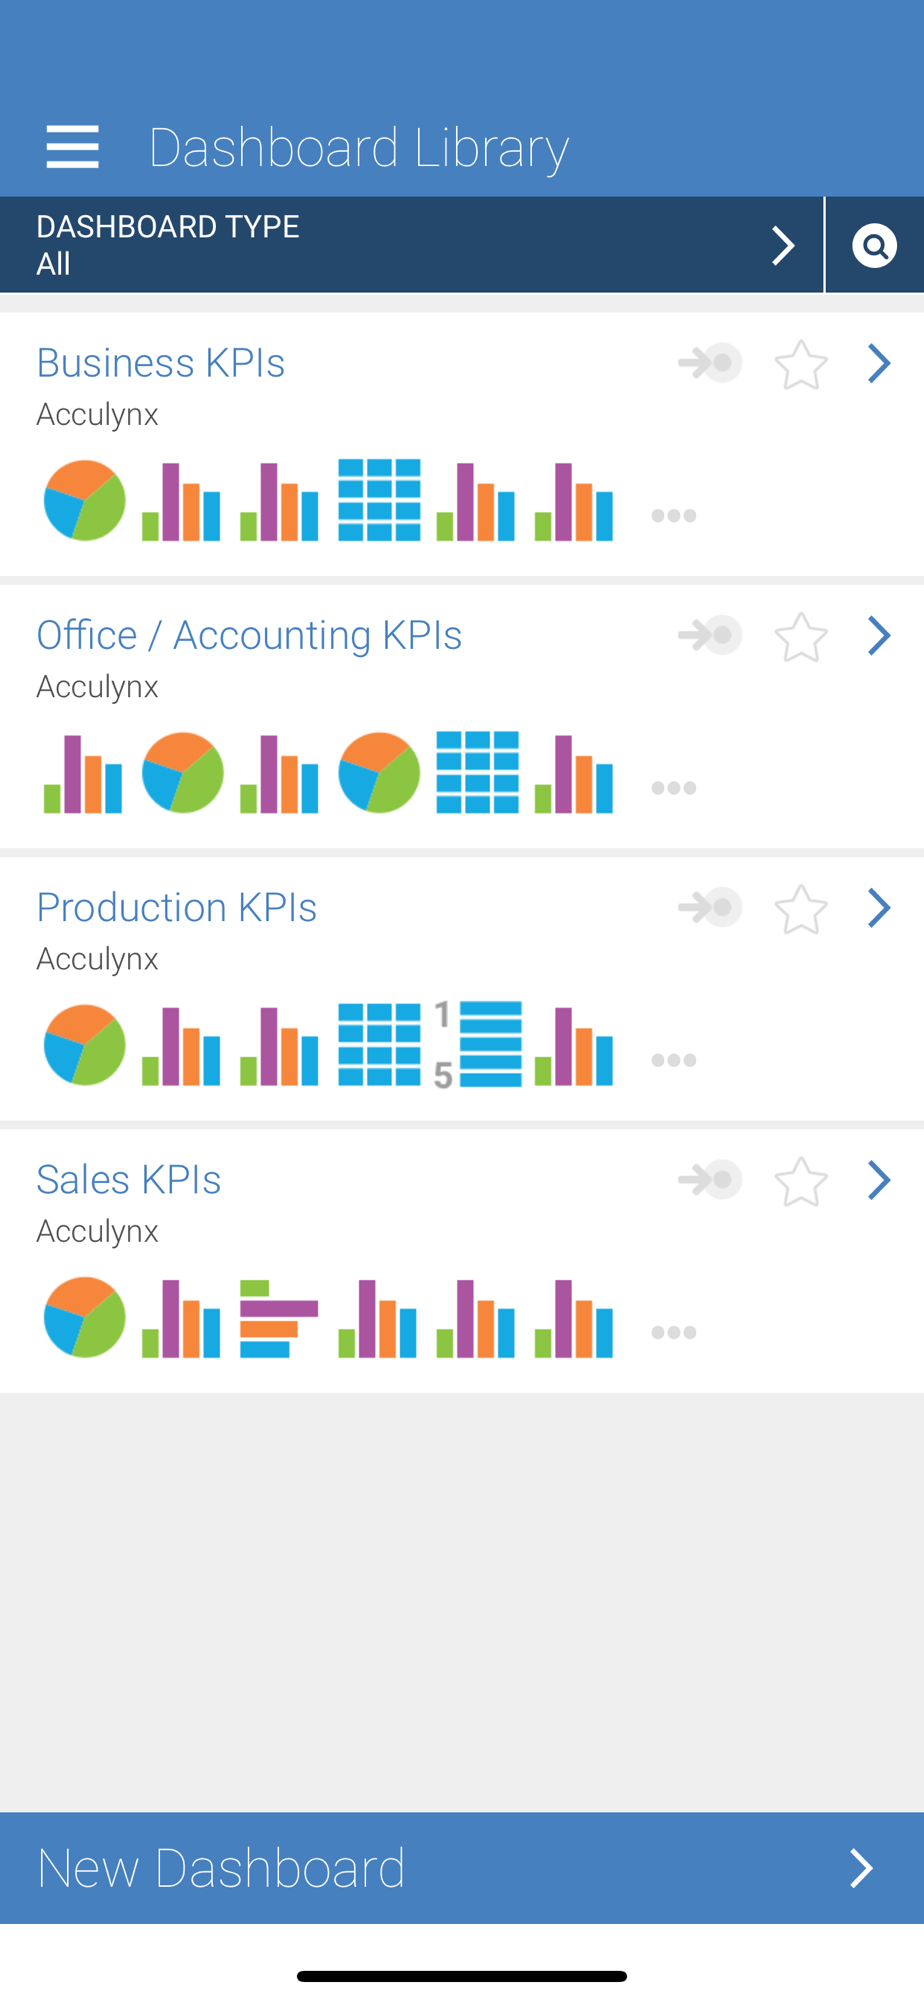Tap the search magnifier icon
924x2000 pixels.
874,246
